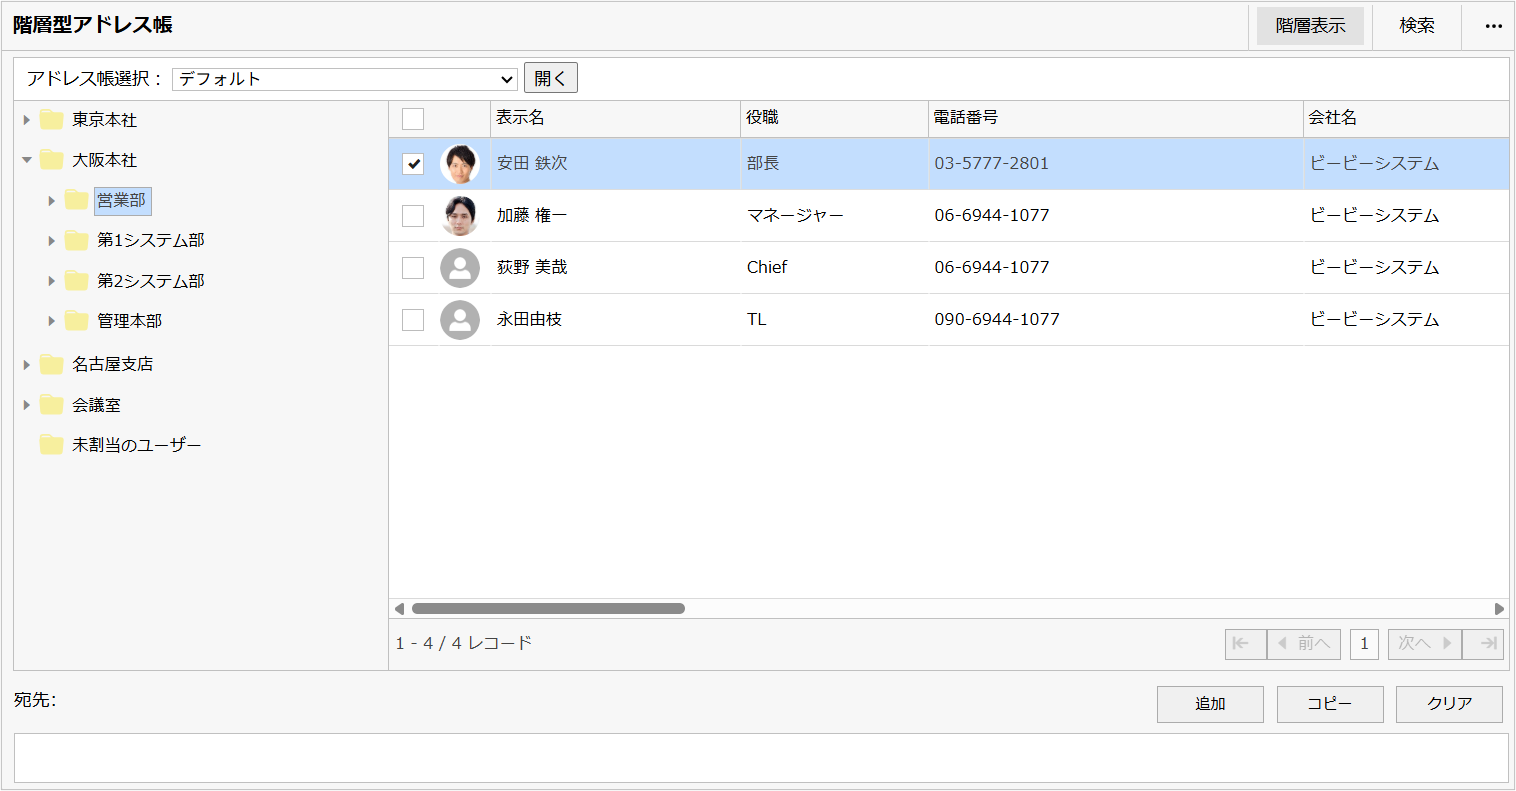The width and height of the screenshot is (1516, 791).
Task: Click 荻野 美哉's default avatar icon
Action: click(x=461, y=267)
